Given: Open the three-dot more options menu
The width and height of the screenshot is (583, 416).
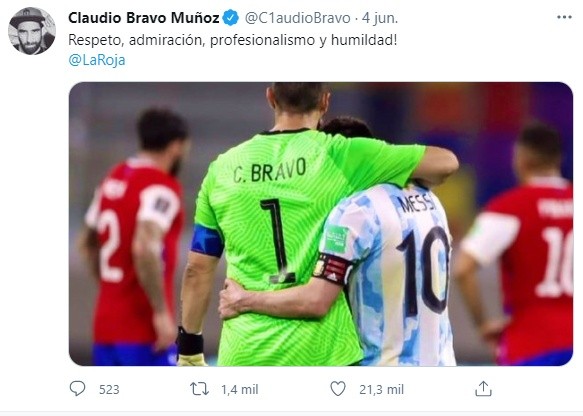Looking at the screenshot, I should [x=564, y=17].
